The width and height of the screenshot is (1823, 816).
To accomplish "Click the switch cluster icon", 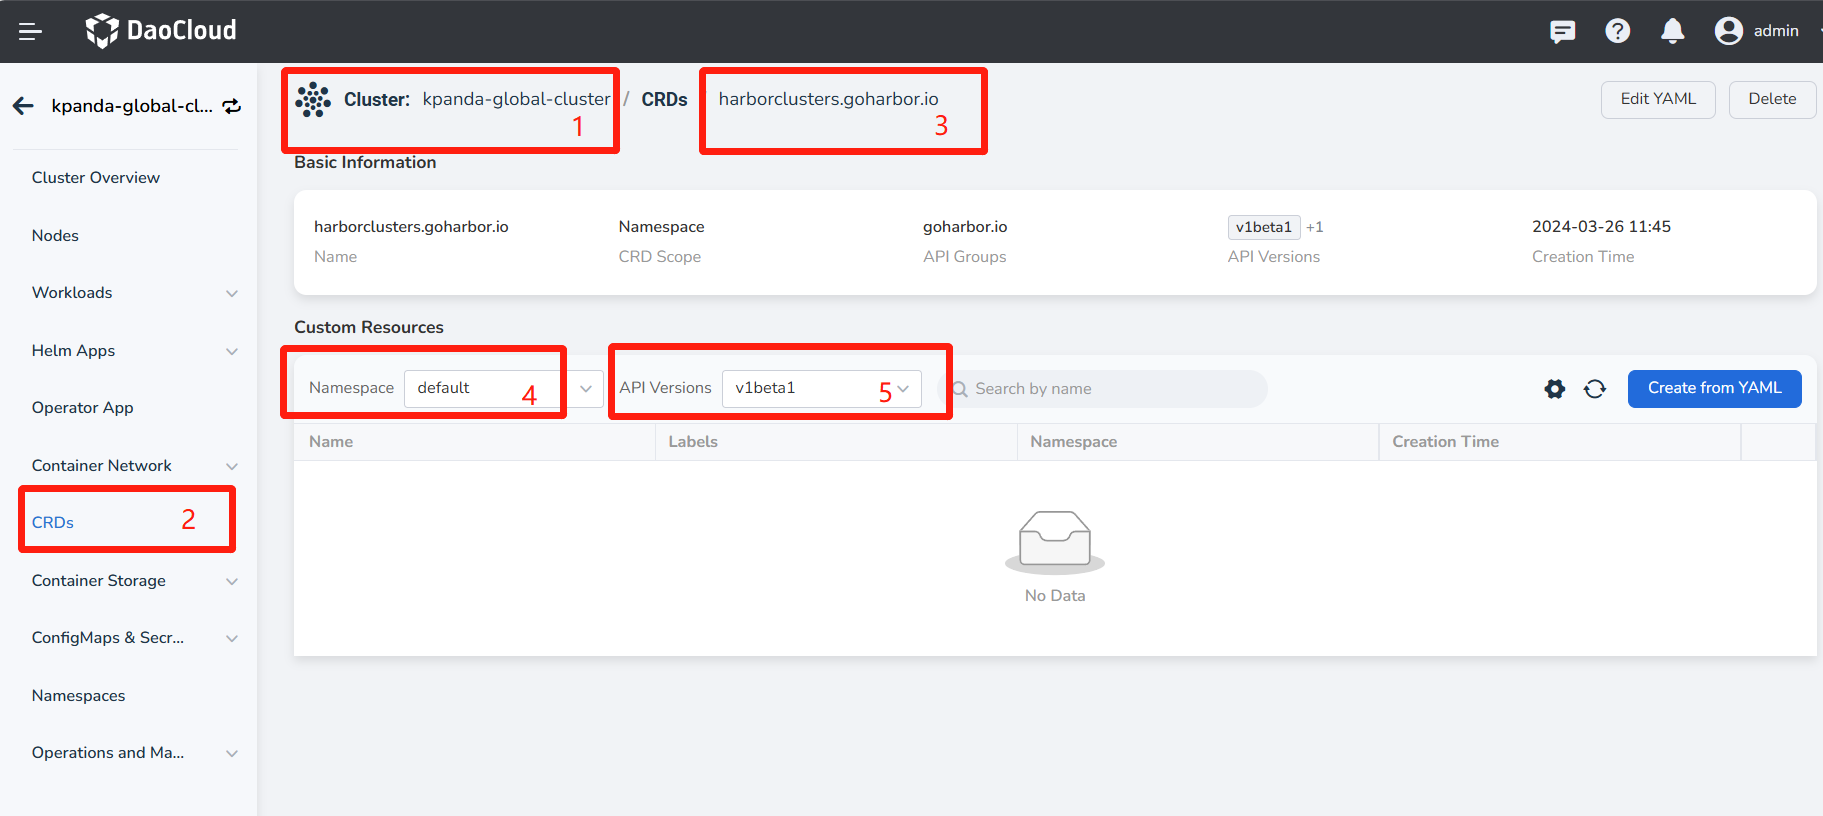I will [232, 106].
